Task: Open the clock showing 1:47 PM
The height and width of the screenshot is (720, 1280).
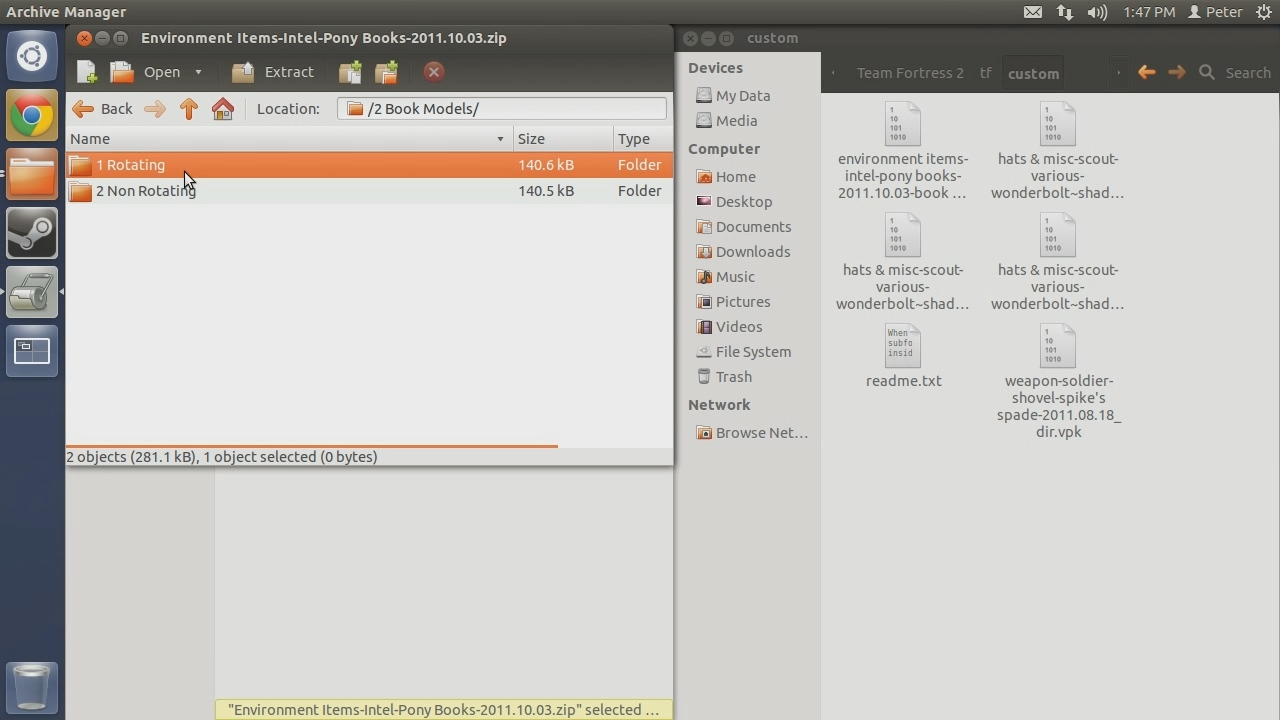Action: point(1149,12)
